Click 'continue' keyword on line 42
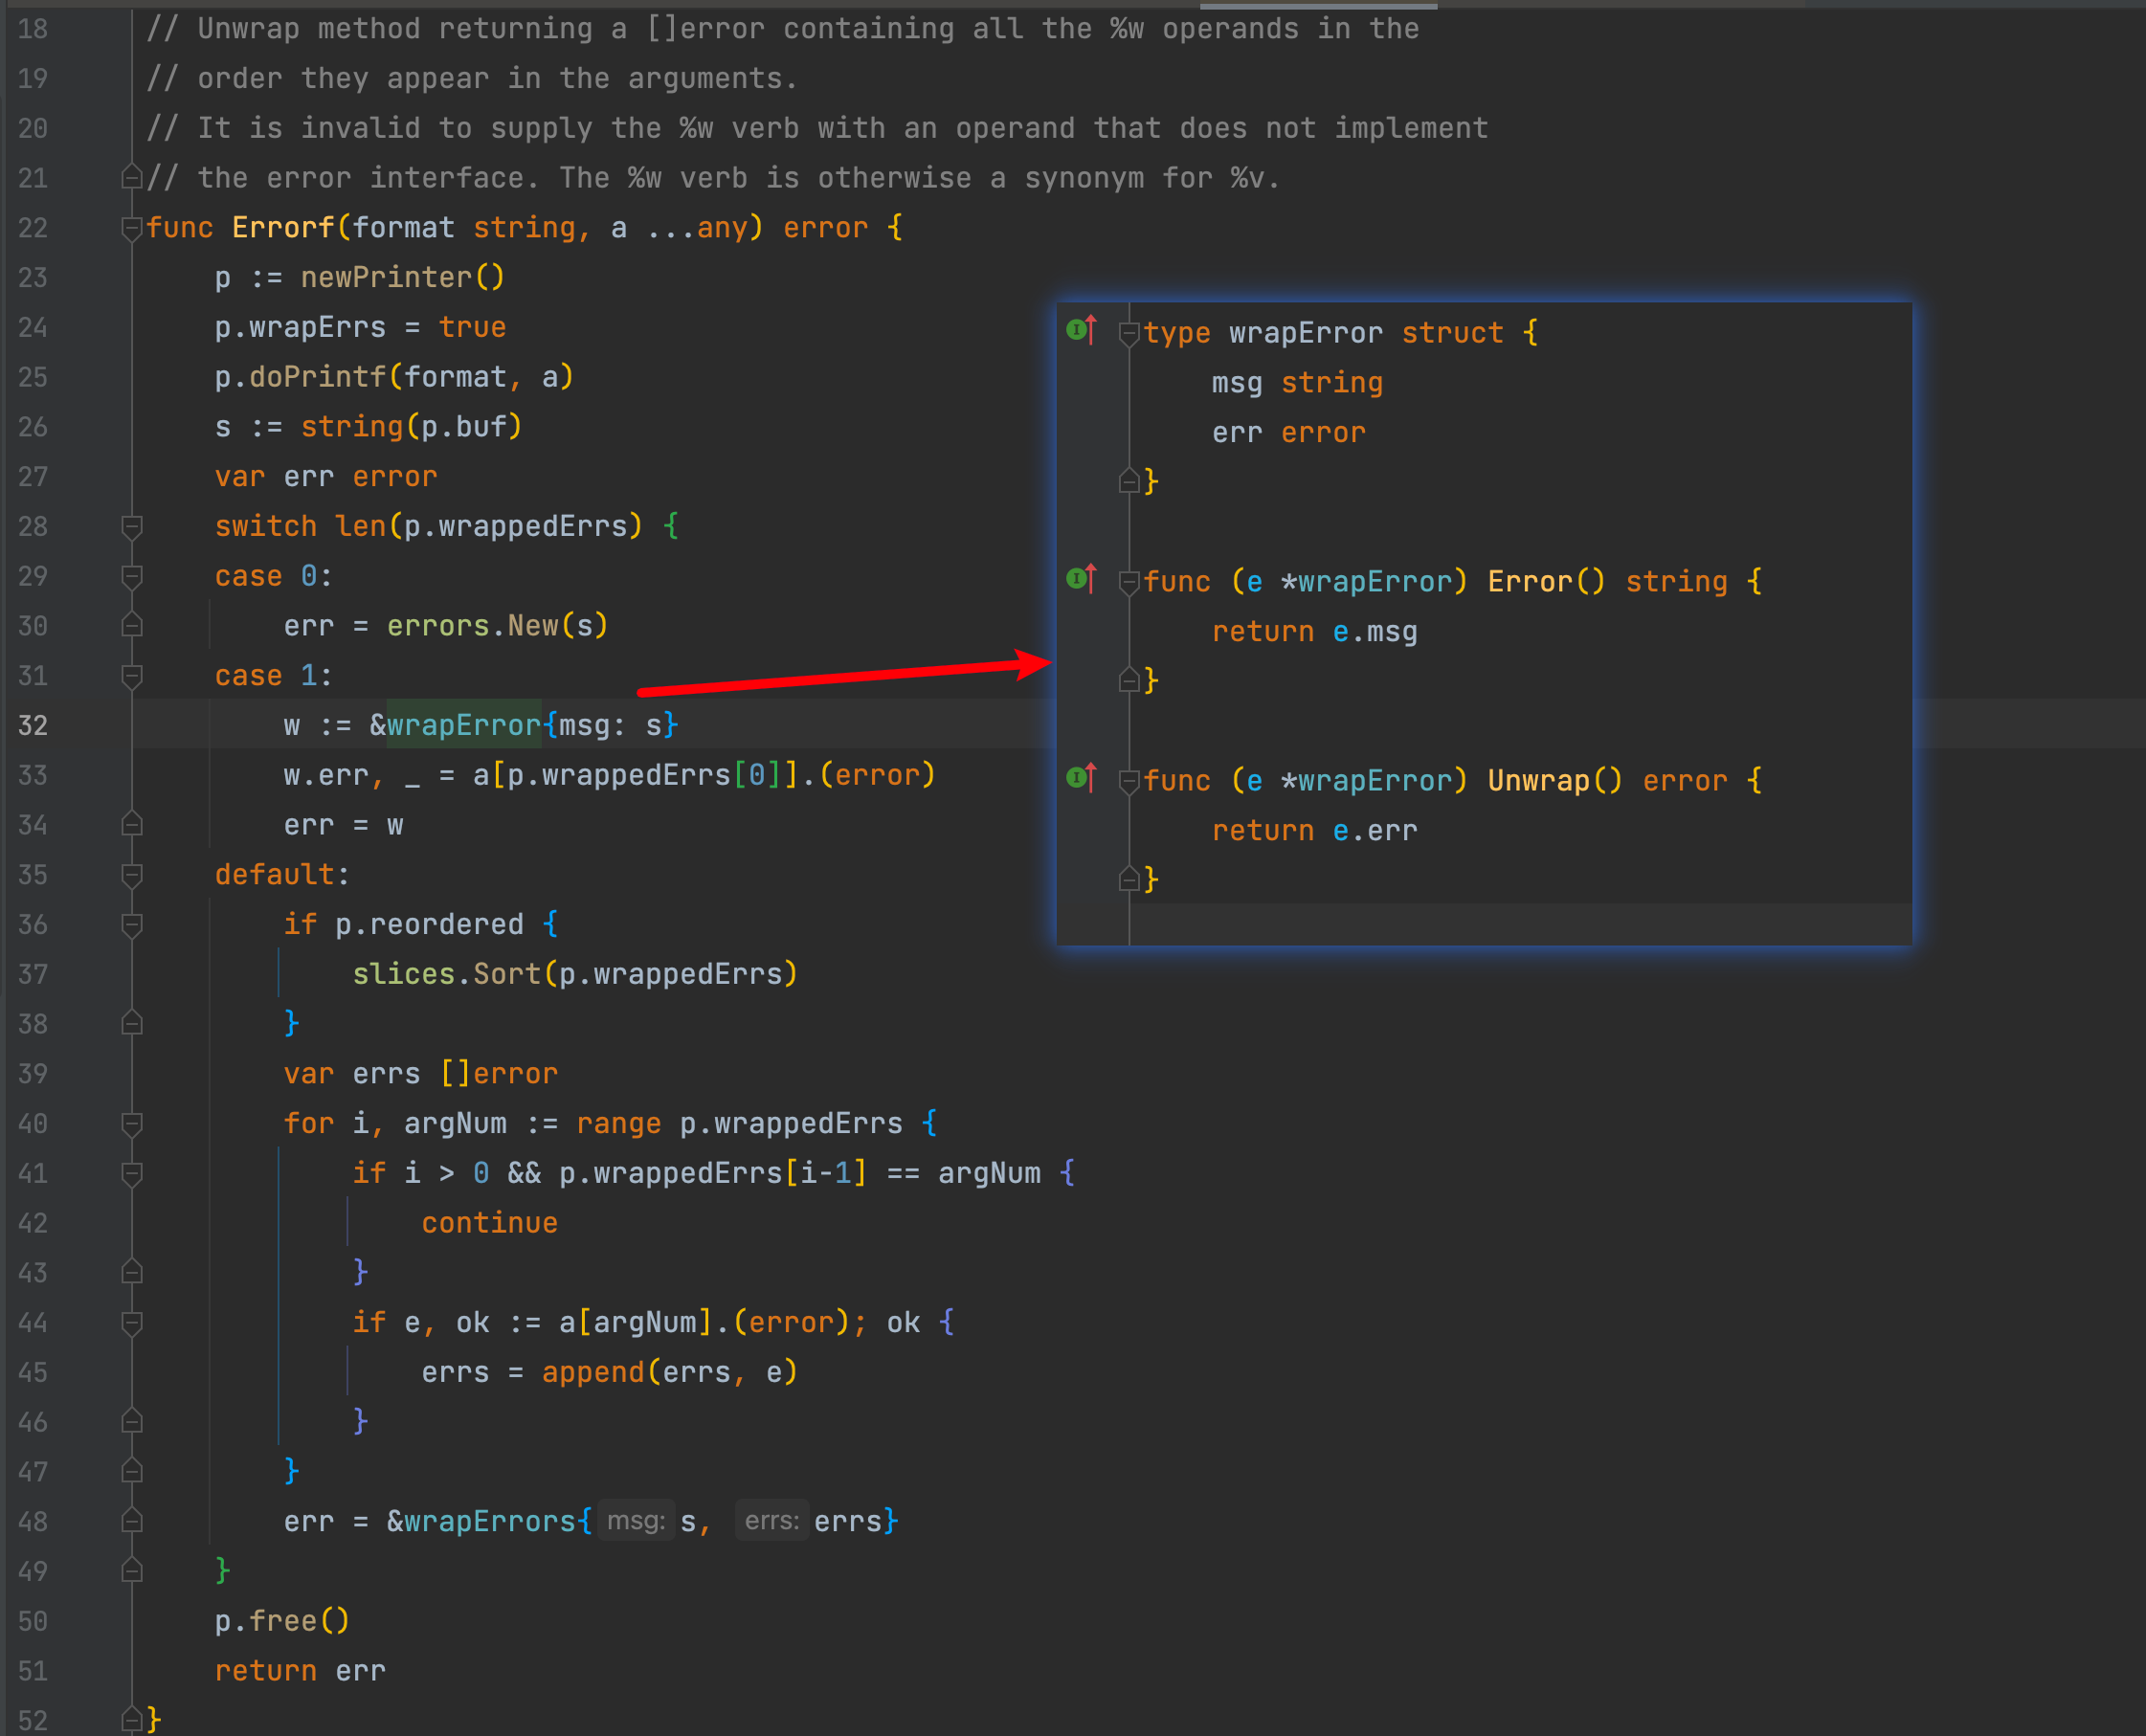The width and height of the screenshot is (2146, 1736). 489,1223
